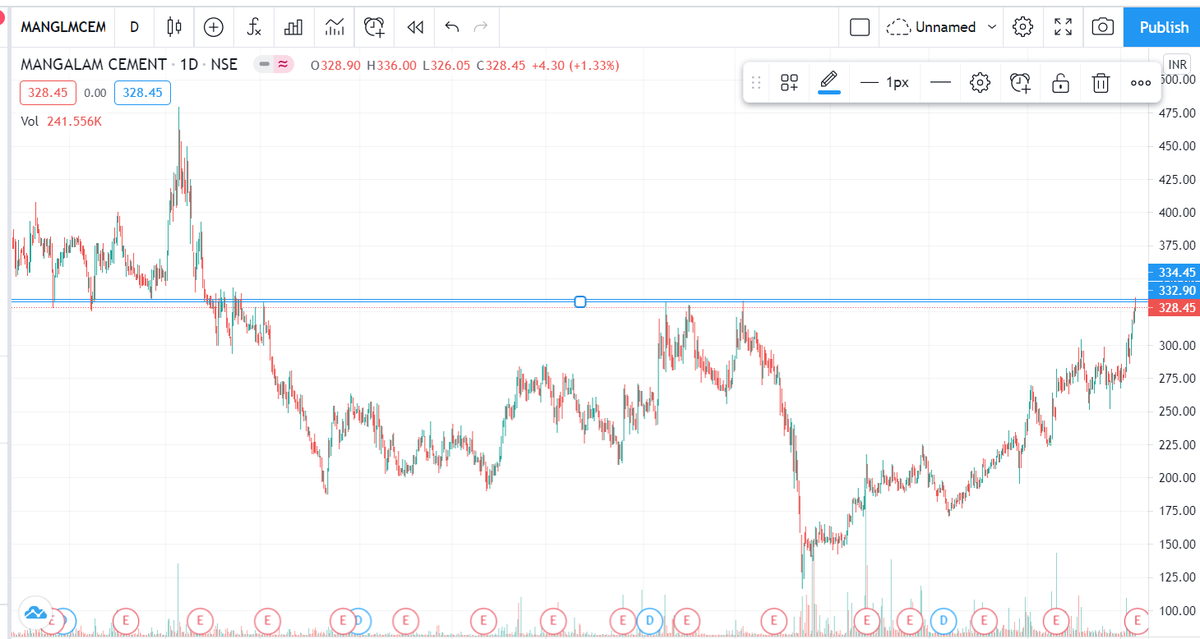
Task: Toggle fullscreen mode
Action: (1062, 27)
